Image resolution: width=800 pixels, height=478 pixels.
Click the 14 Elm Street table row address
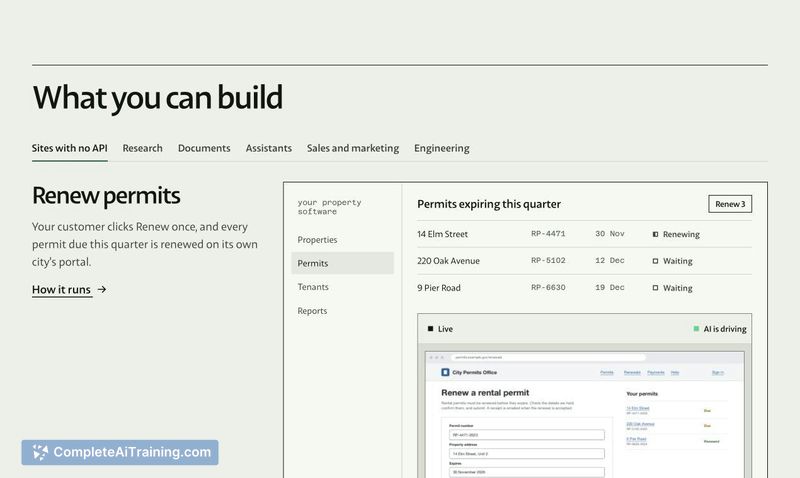pyautogui.click(x=442, y=234)
